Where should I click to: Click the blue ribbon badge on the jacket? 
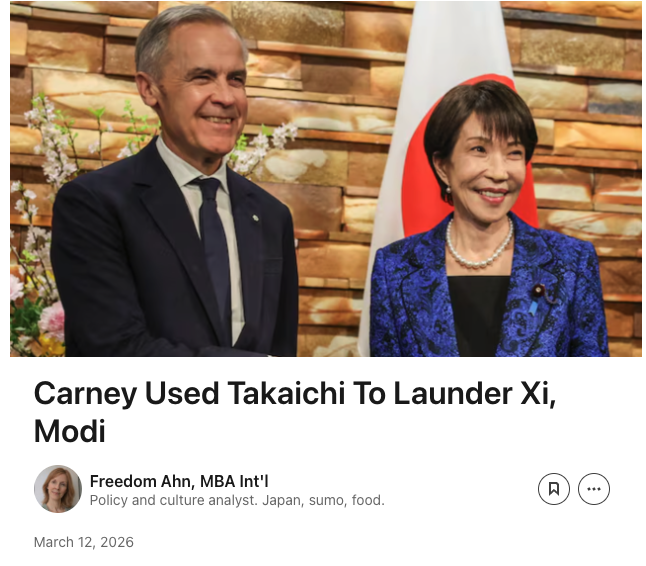click(533, 308)
